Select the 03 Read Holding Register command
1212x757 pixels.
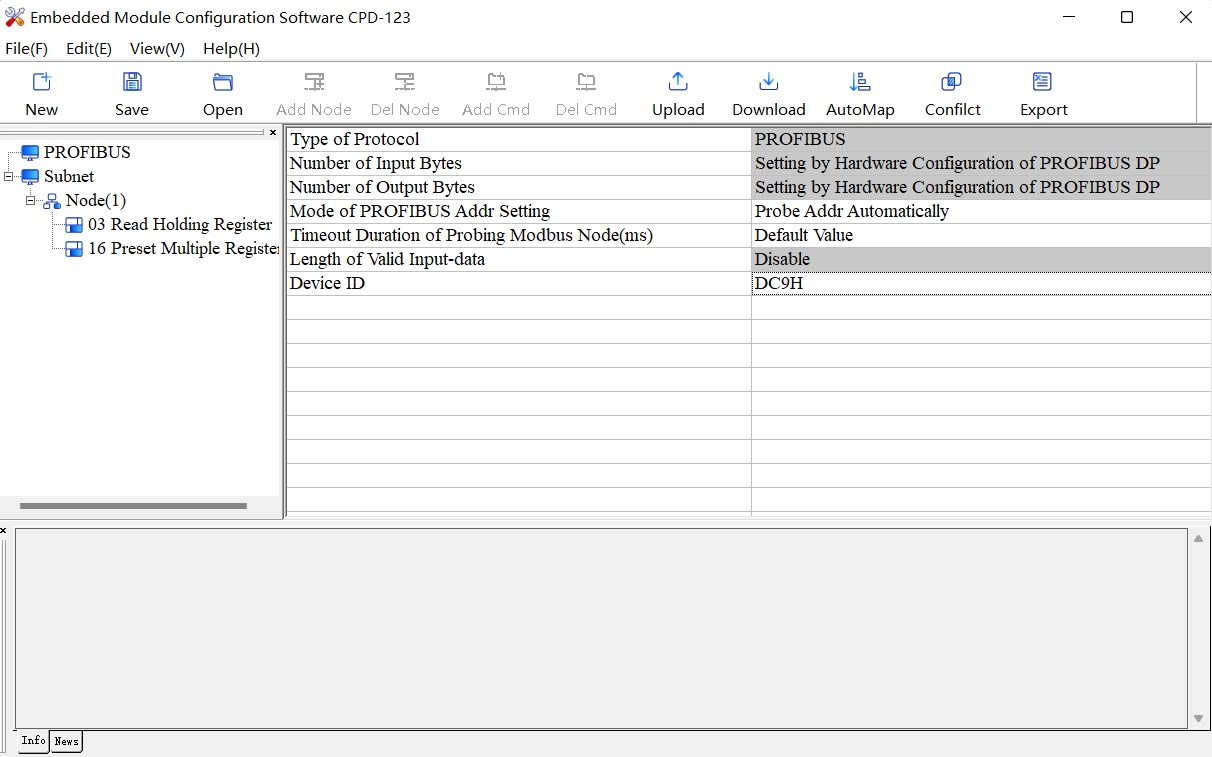click(x=179, y=224)
